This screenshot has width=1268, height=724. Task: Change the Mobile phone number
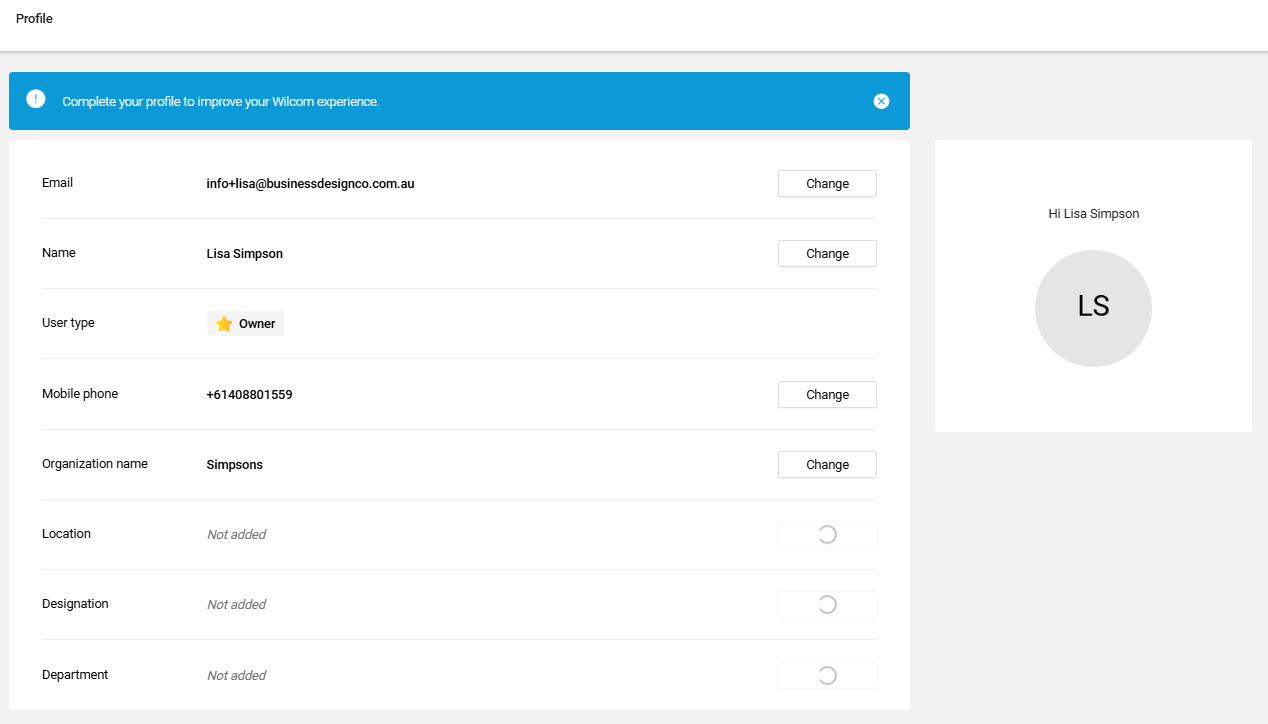pos(827,395)
